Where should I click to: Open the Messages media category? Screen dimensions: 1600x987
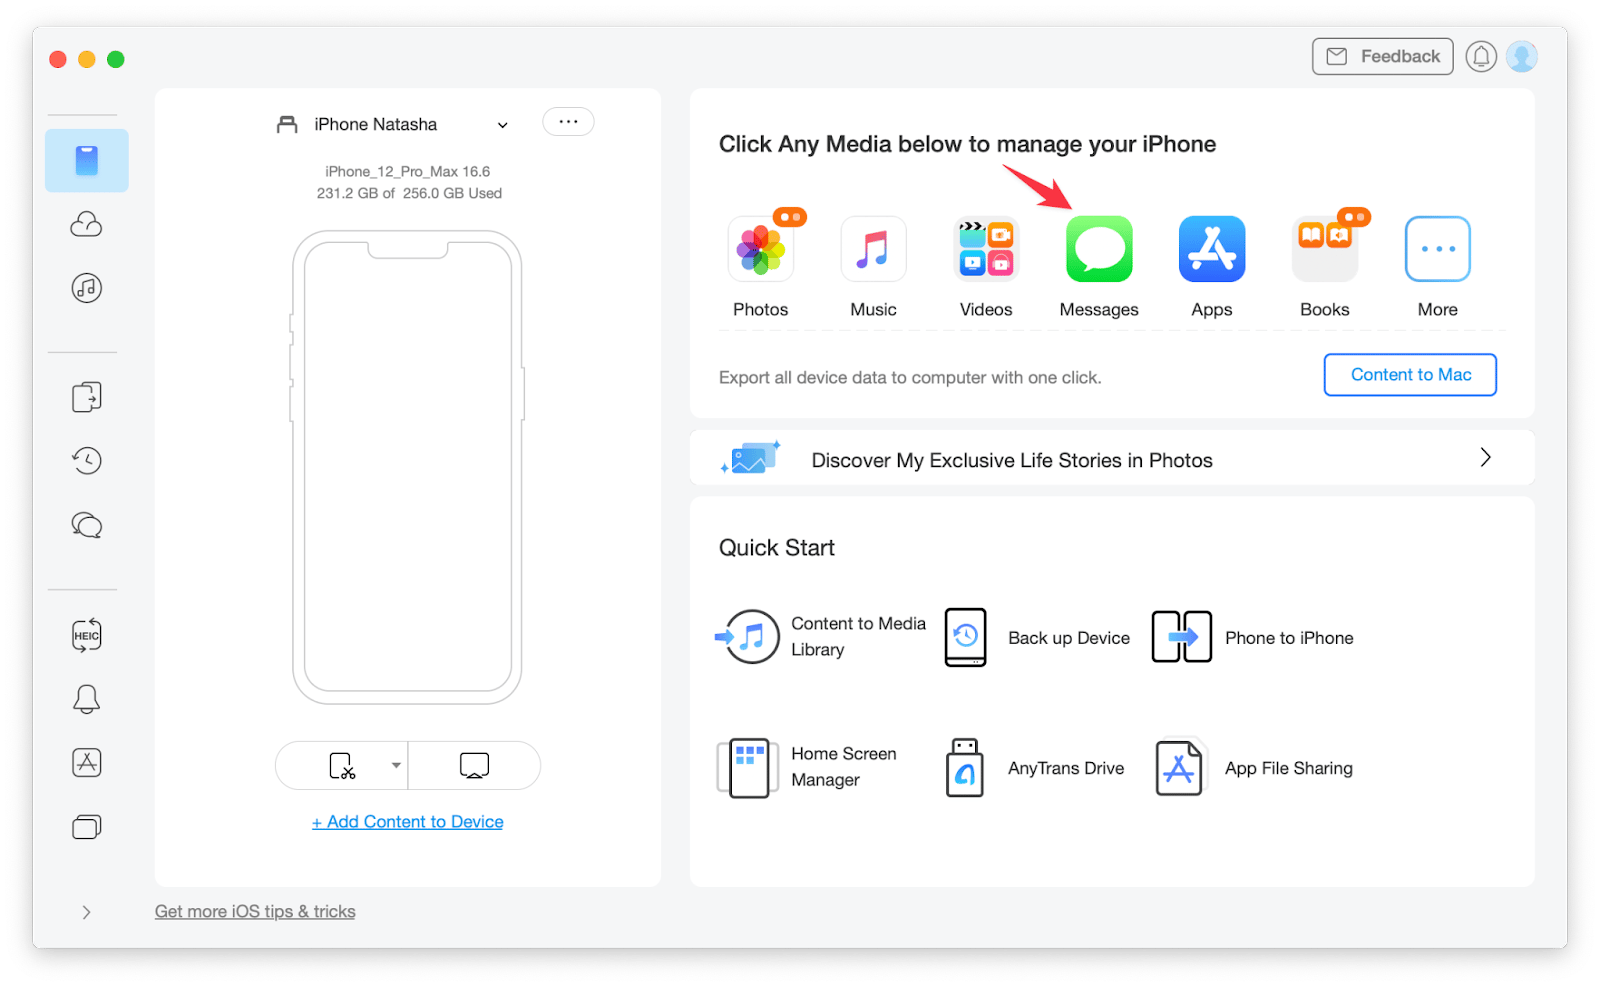pos(1099,249)
